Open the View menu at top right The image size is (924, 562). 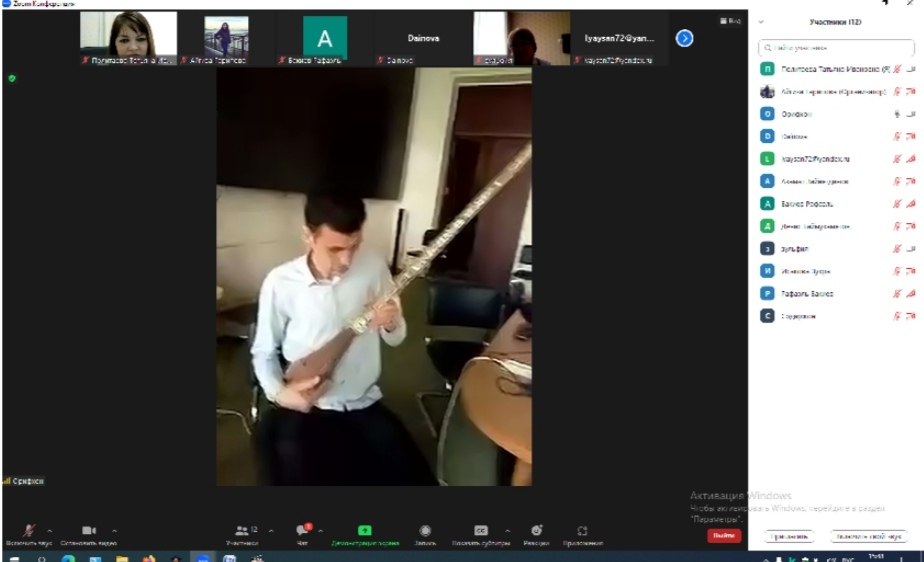[x=731, y=21]
